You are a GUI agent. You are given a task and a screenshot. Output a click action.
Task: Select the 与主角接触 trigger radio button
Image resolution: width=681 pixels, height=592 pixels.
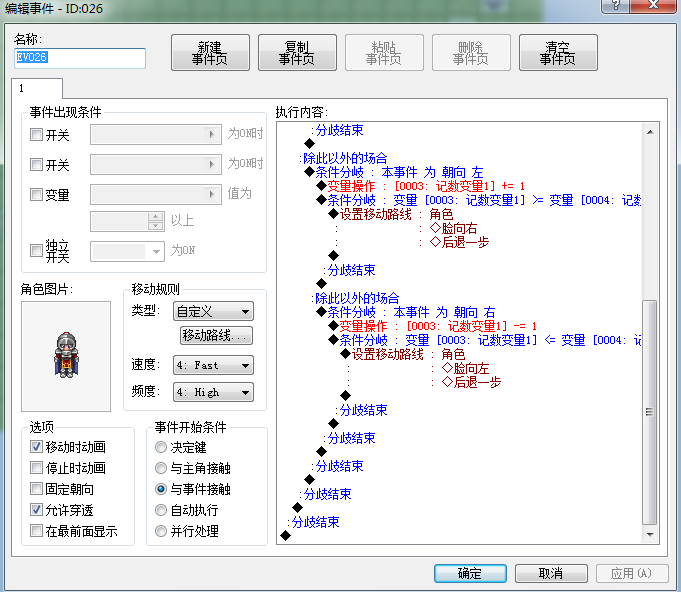pyautogui.click(x=161, y=468)
